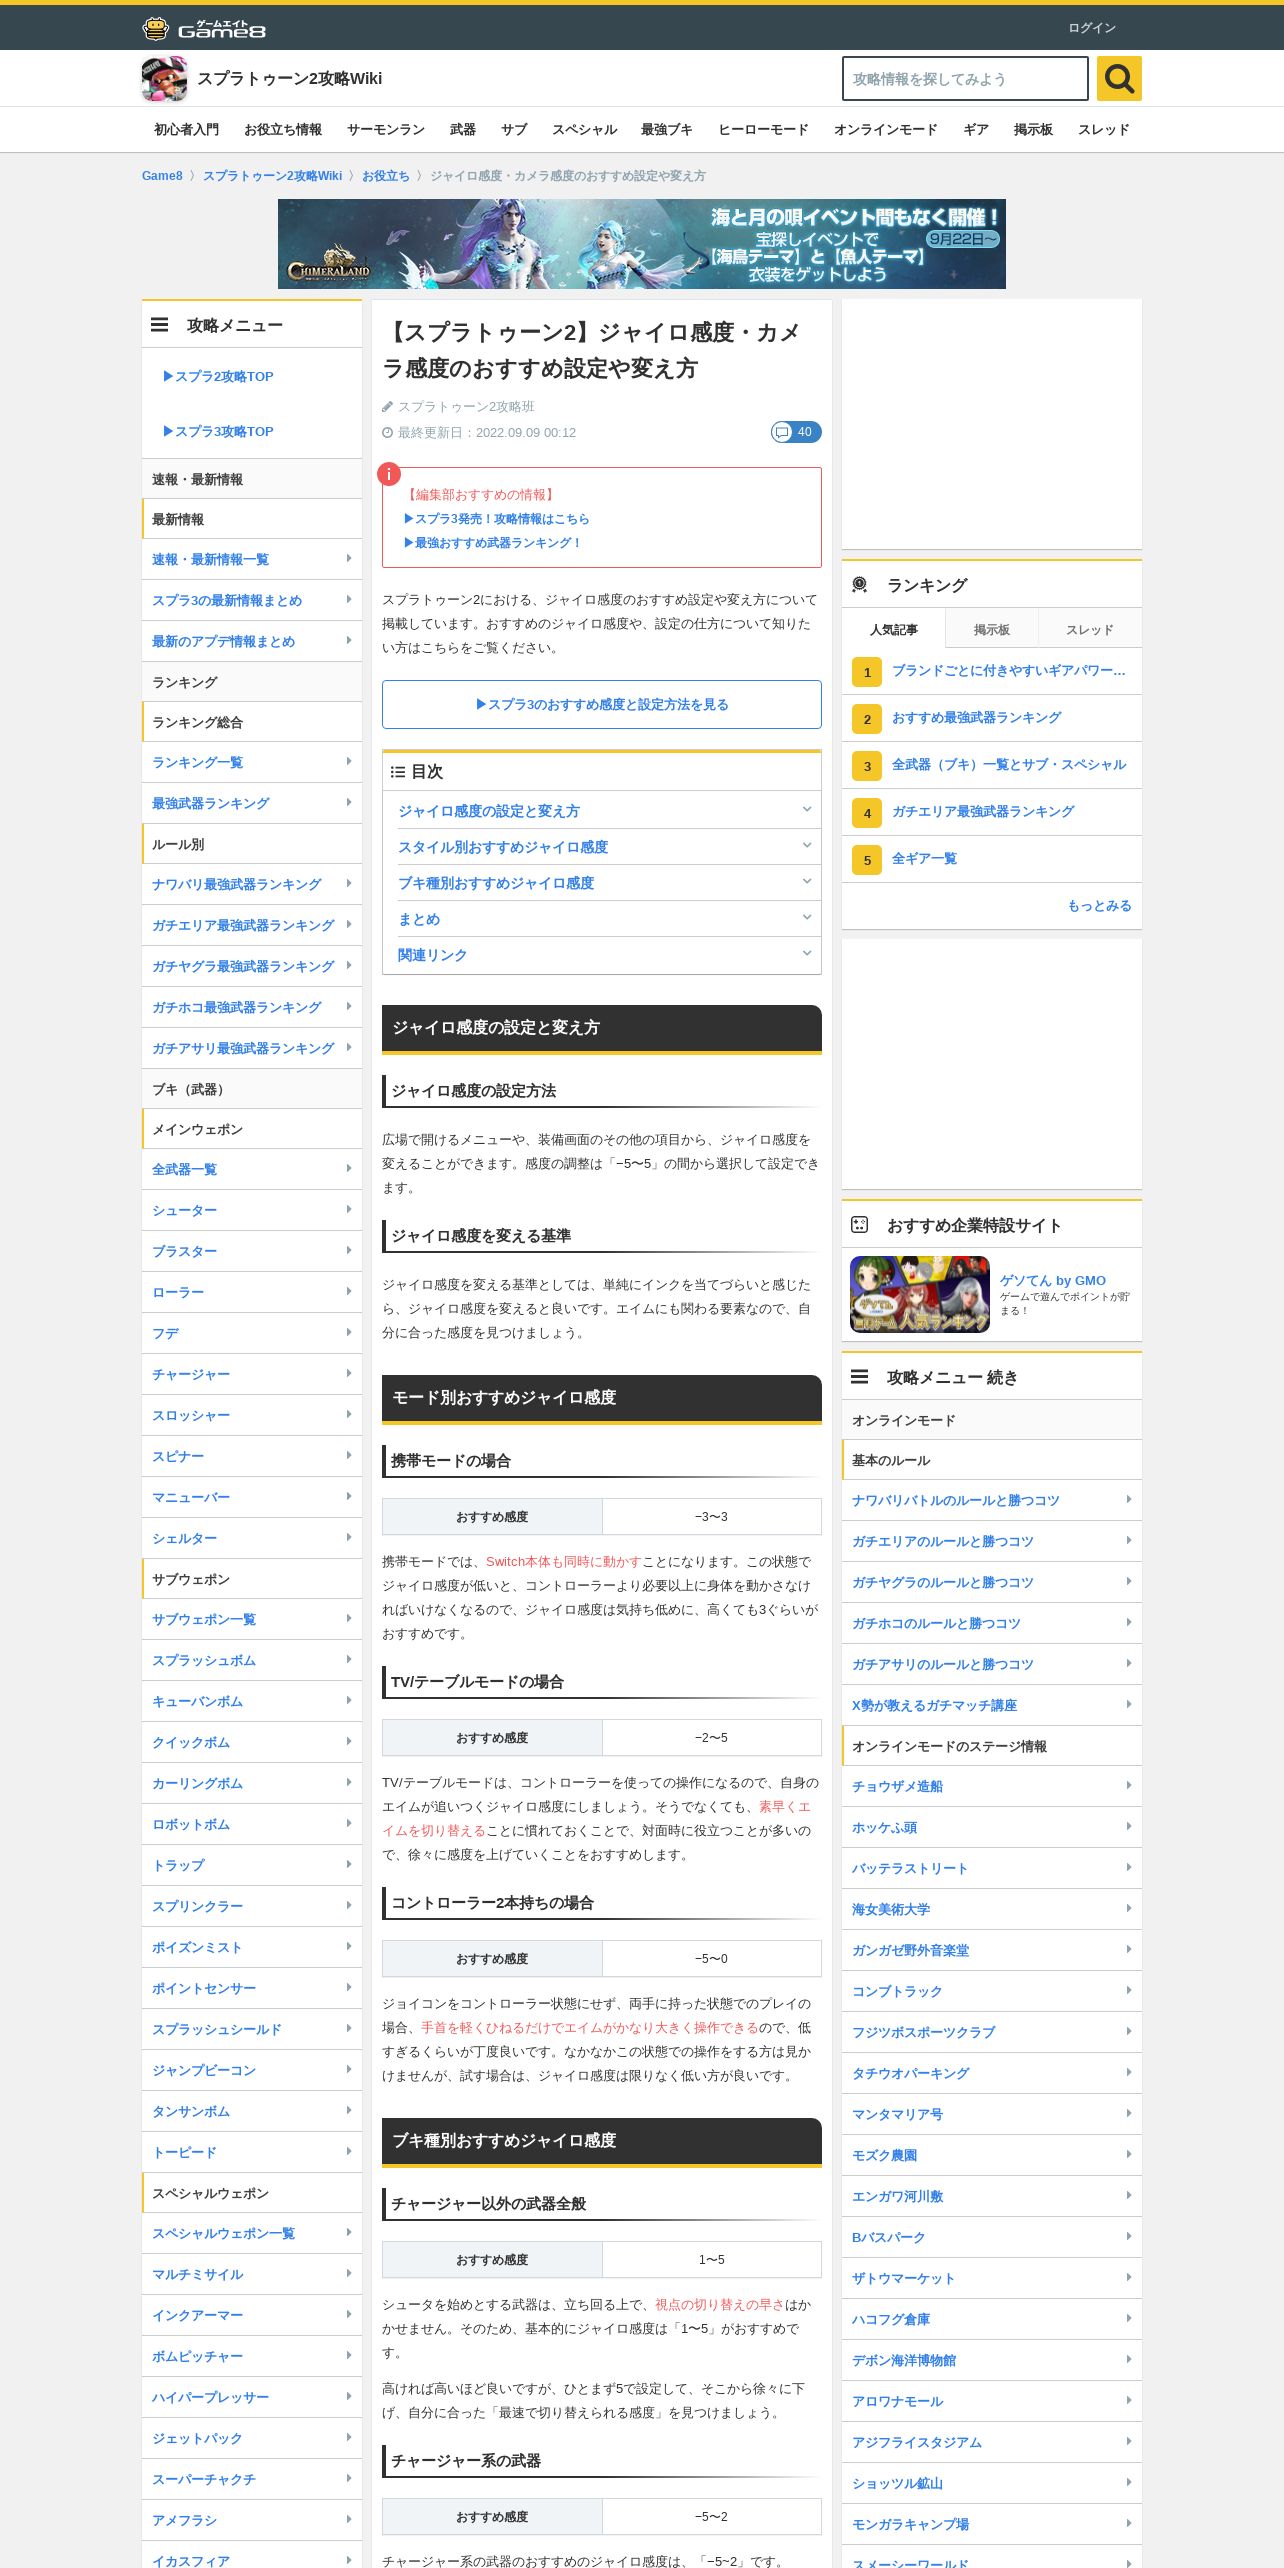Image resolution: width=1284 pixels, height=2568 pixels.
Task: Open シューター sidebar row arrow
Action: [348, 1210]
